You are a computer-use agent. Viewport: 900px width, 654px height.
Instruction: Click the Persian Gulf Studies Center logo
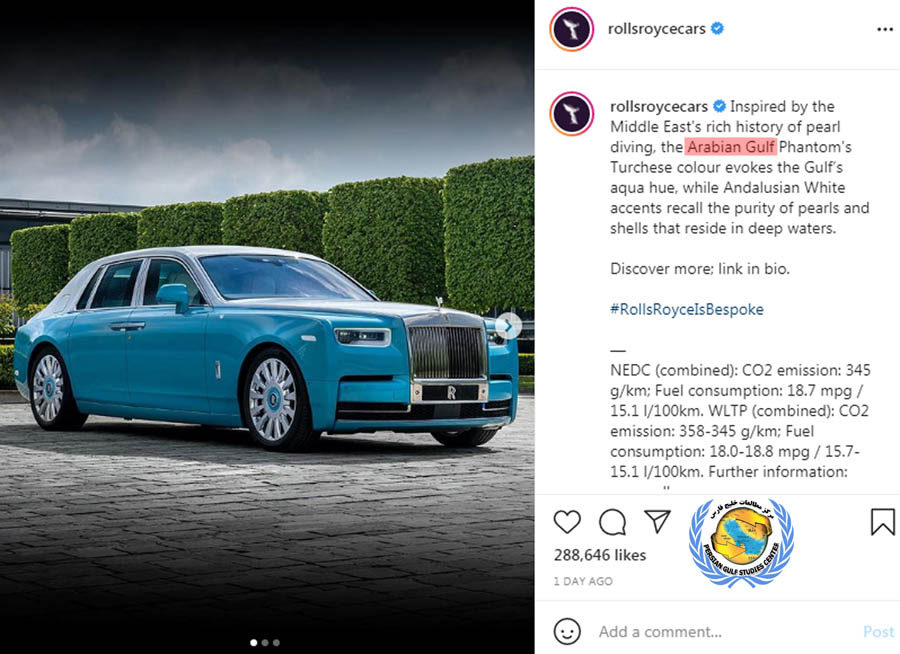(x=741, y=542)
